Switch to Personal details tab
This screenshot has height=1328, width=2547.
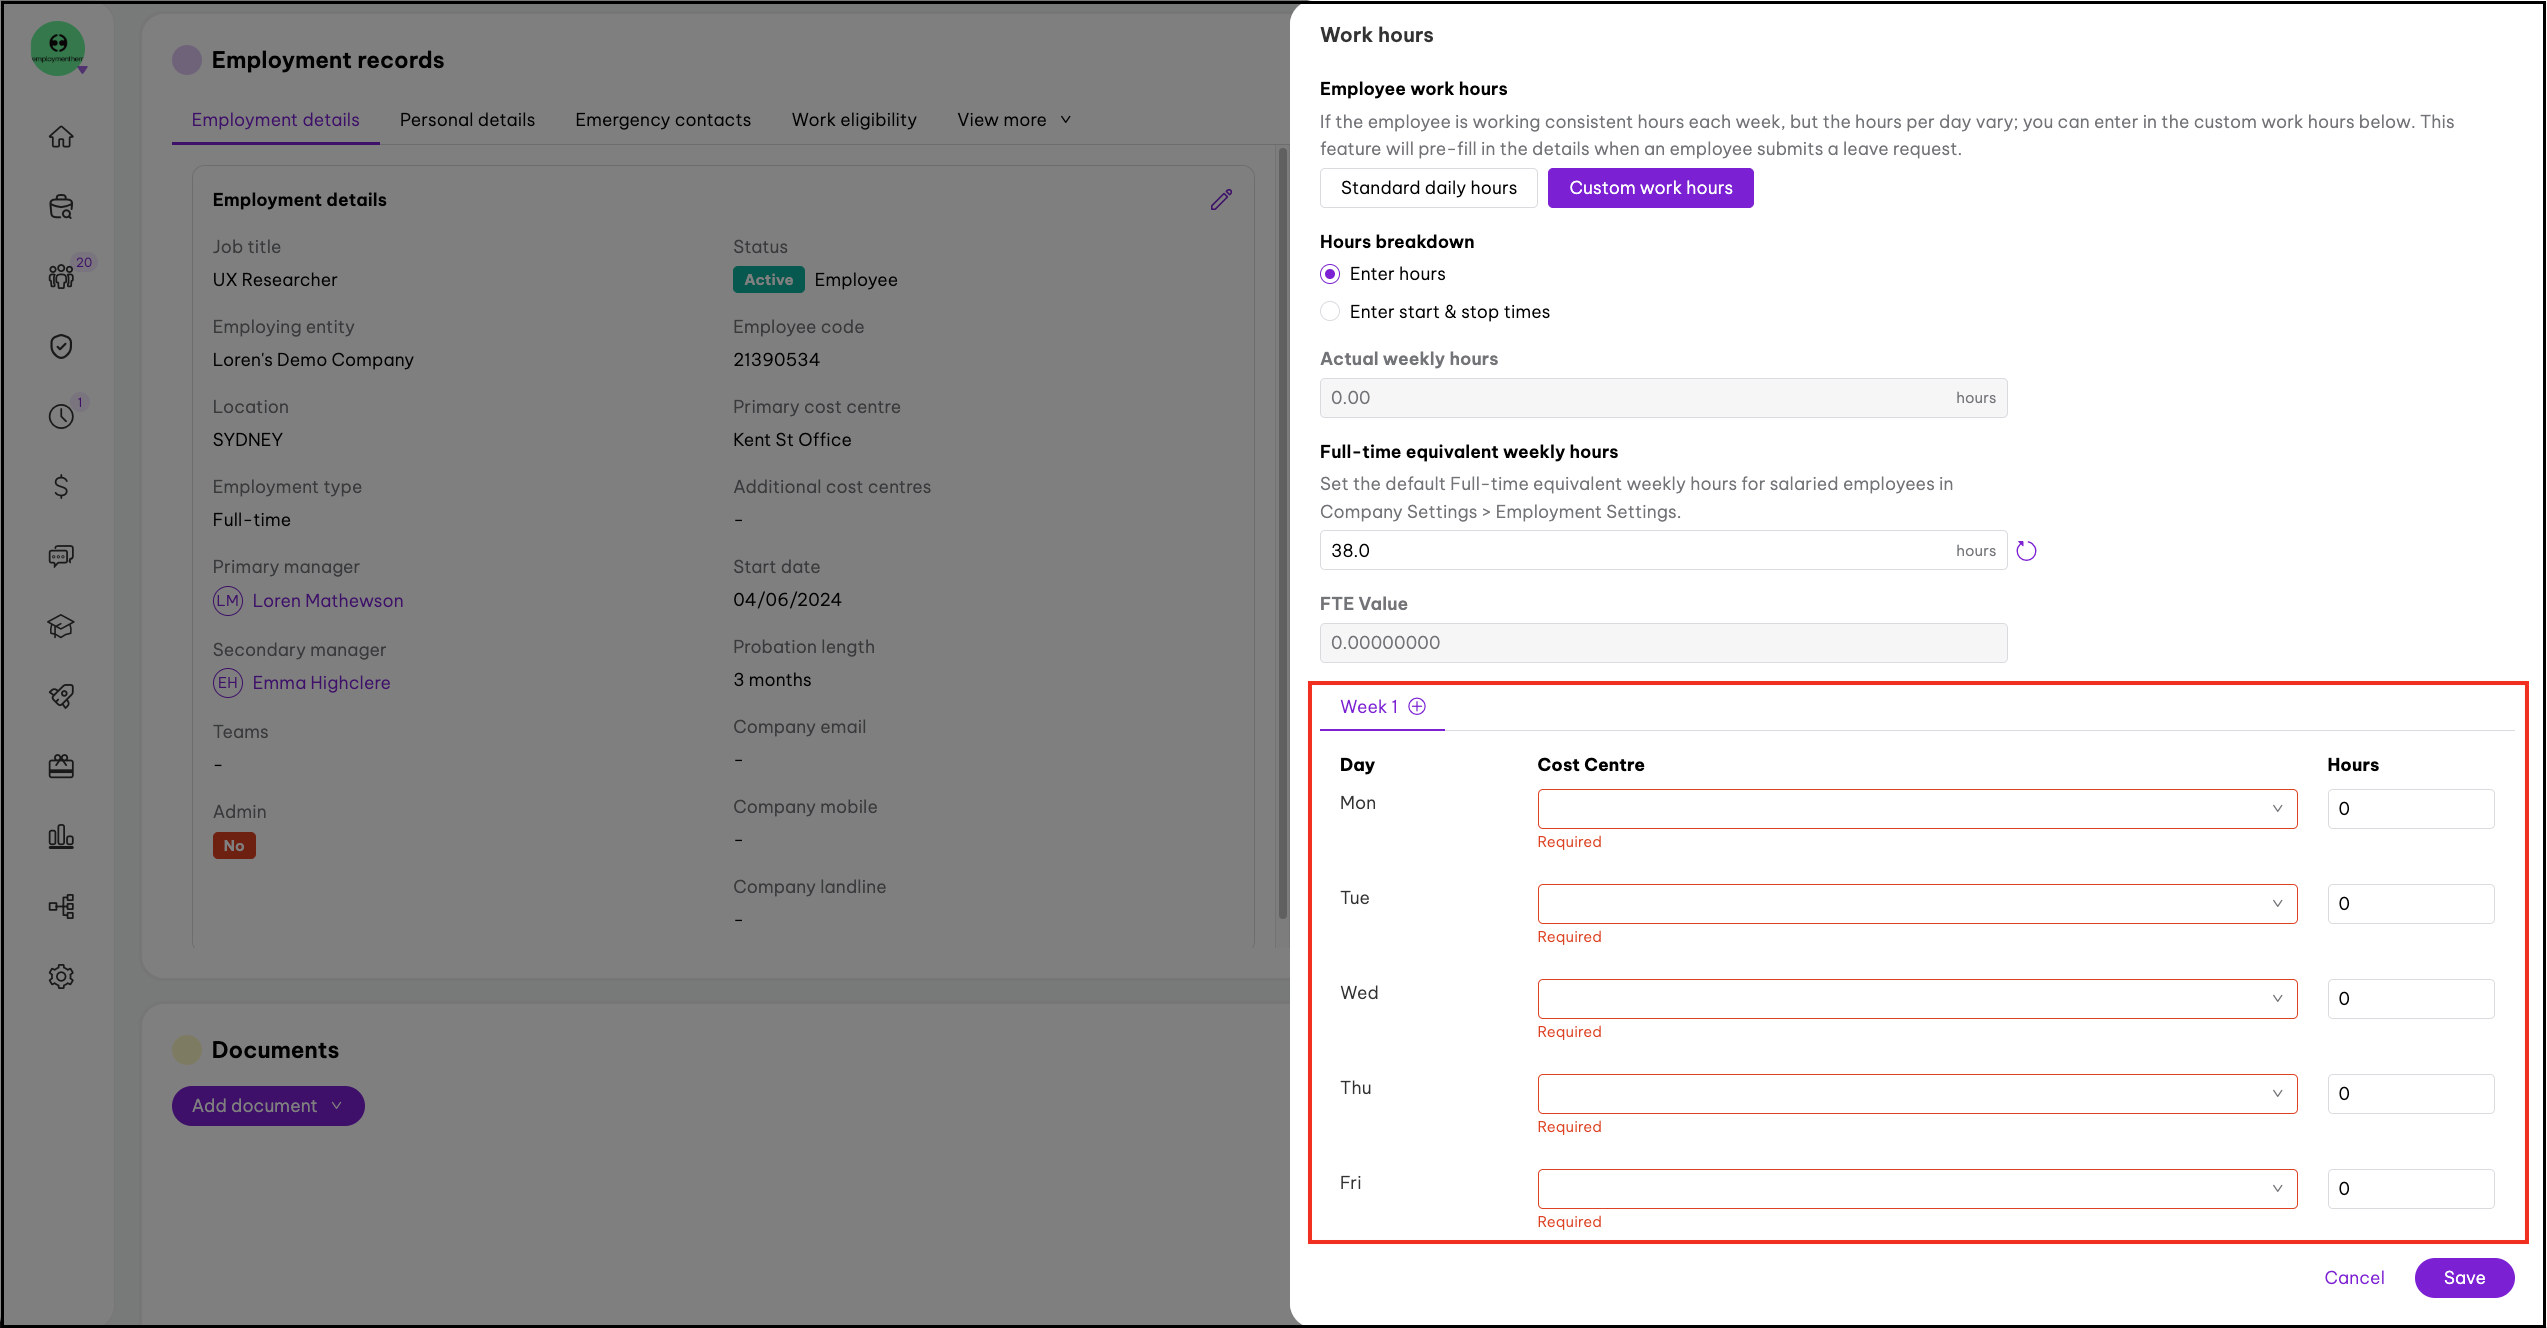coord(467,120)
